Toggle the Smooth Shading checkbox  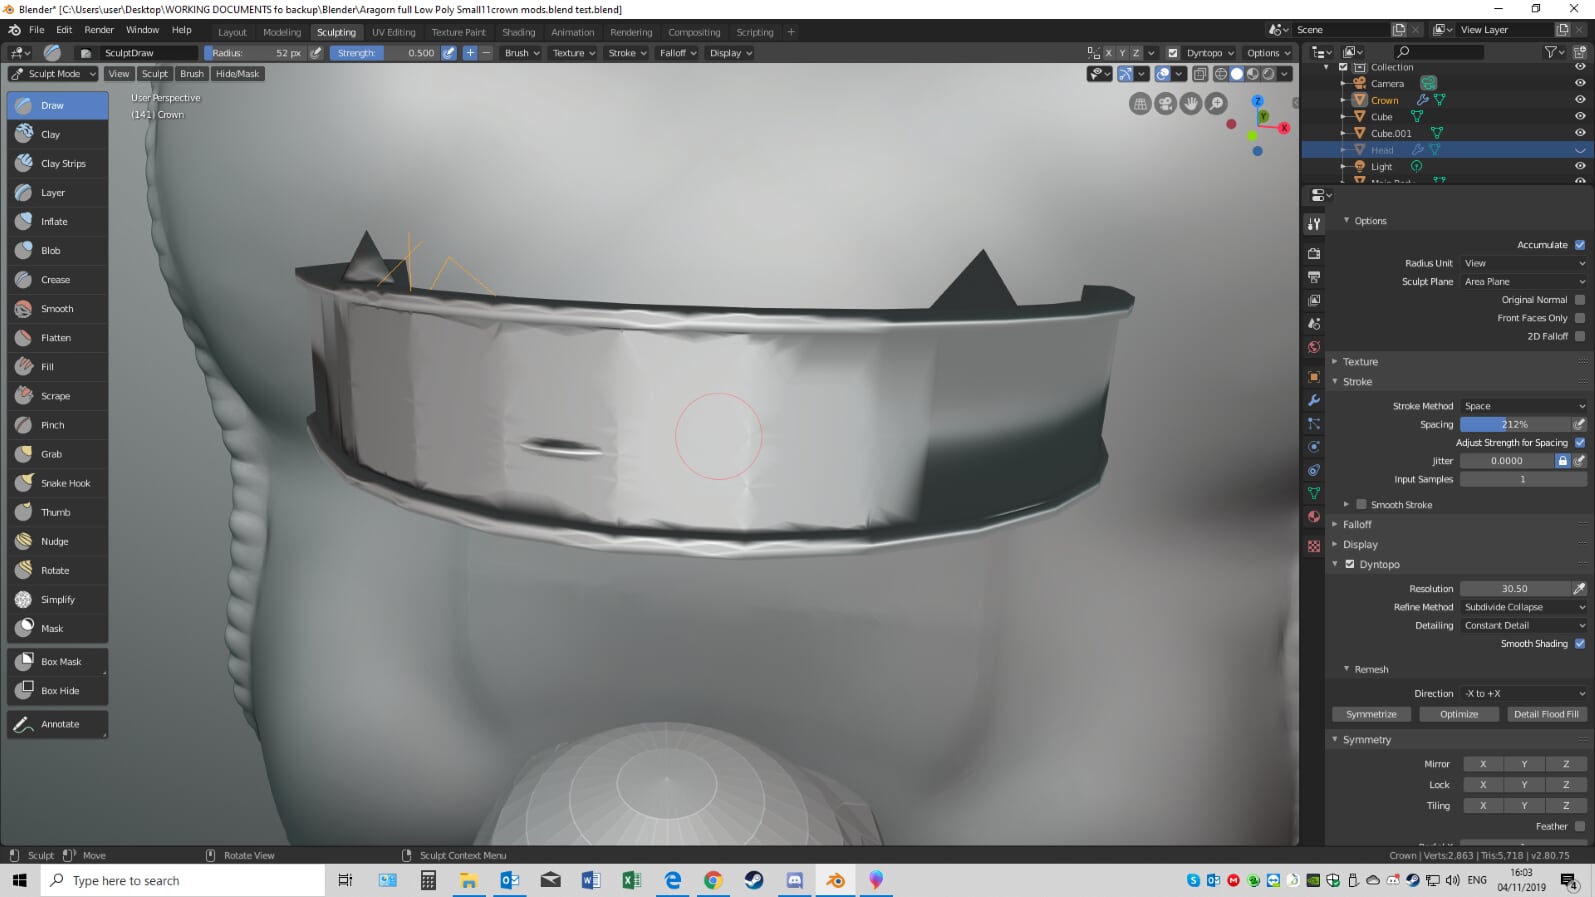click(1580, 643)
